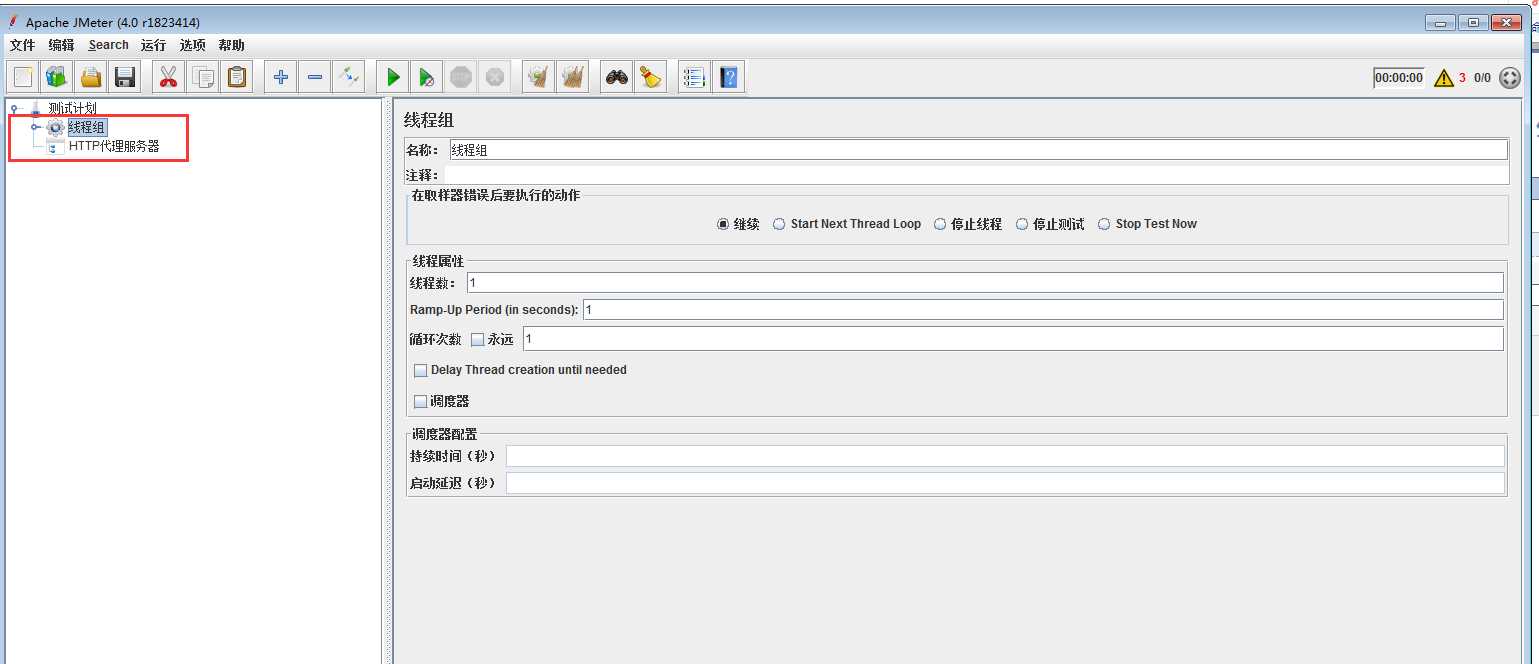The width and height of the screenshot is (1539, 664).
Task: Open the 文件 menu
Action: pos(22,45)
